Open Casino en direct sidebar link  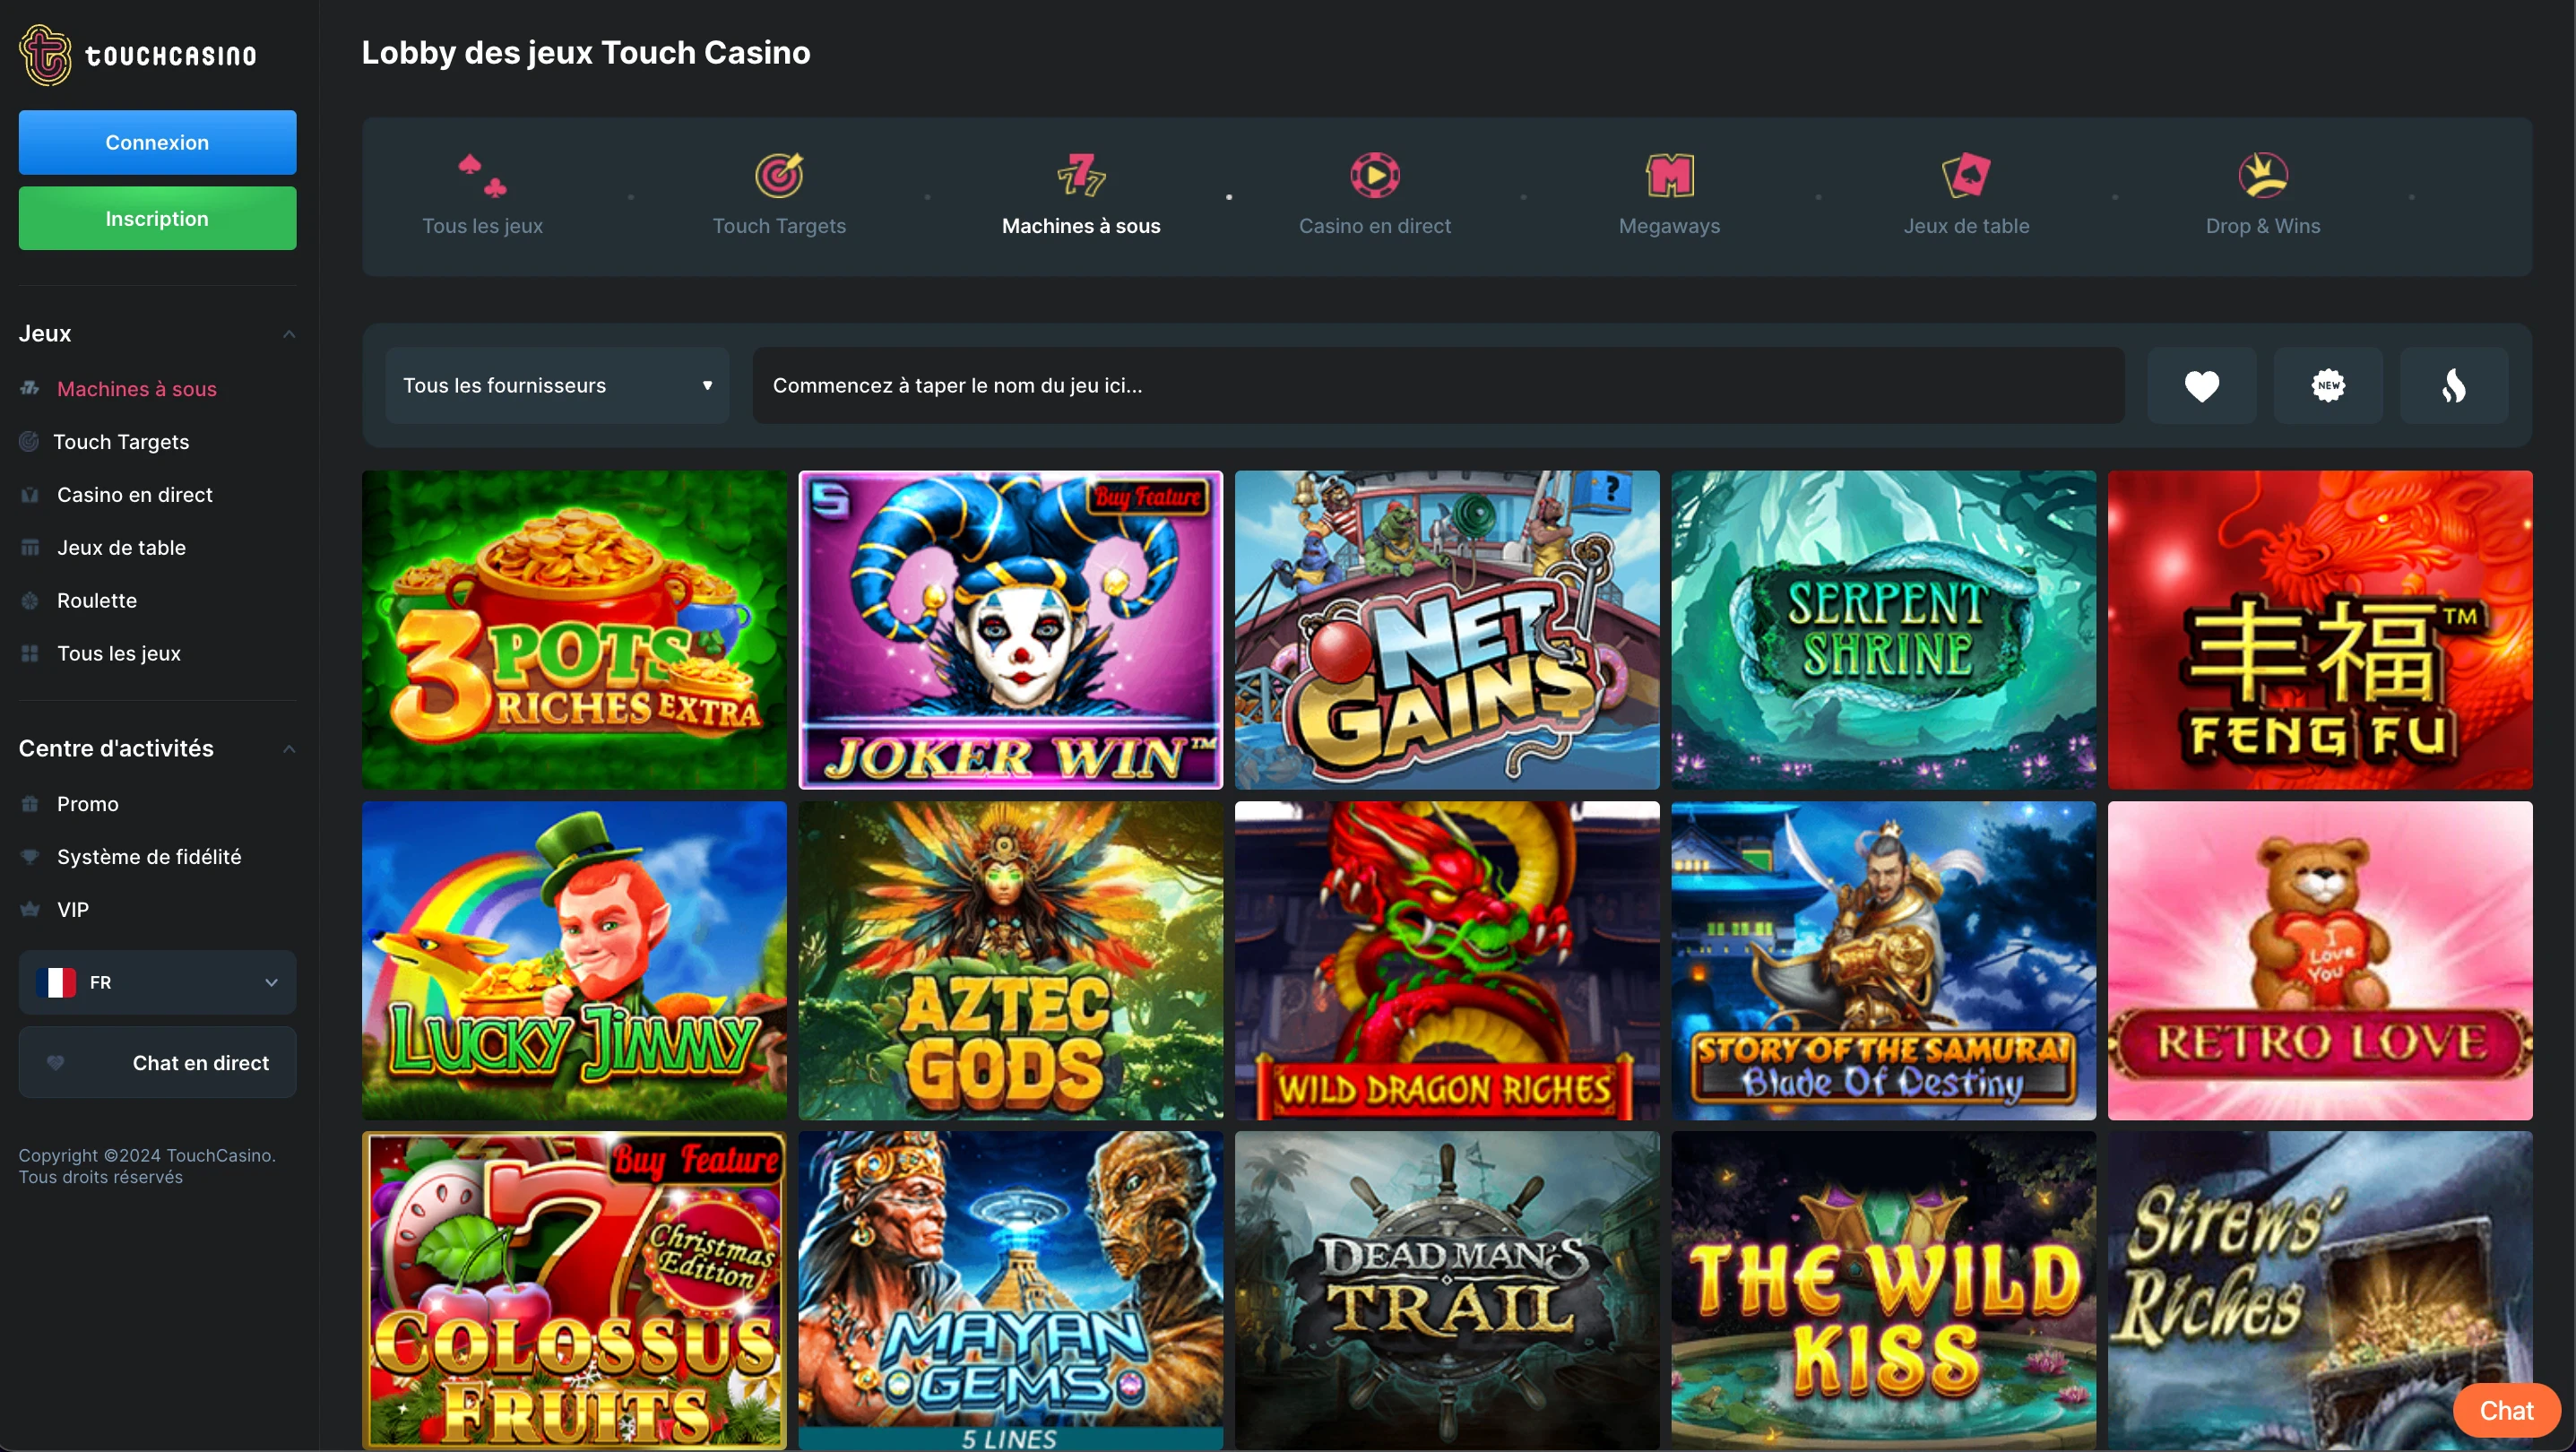pos(135,495)
